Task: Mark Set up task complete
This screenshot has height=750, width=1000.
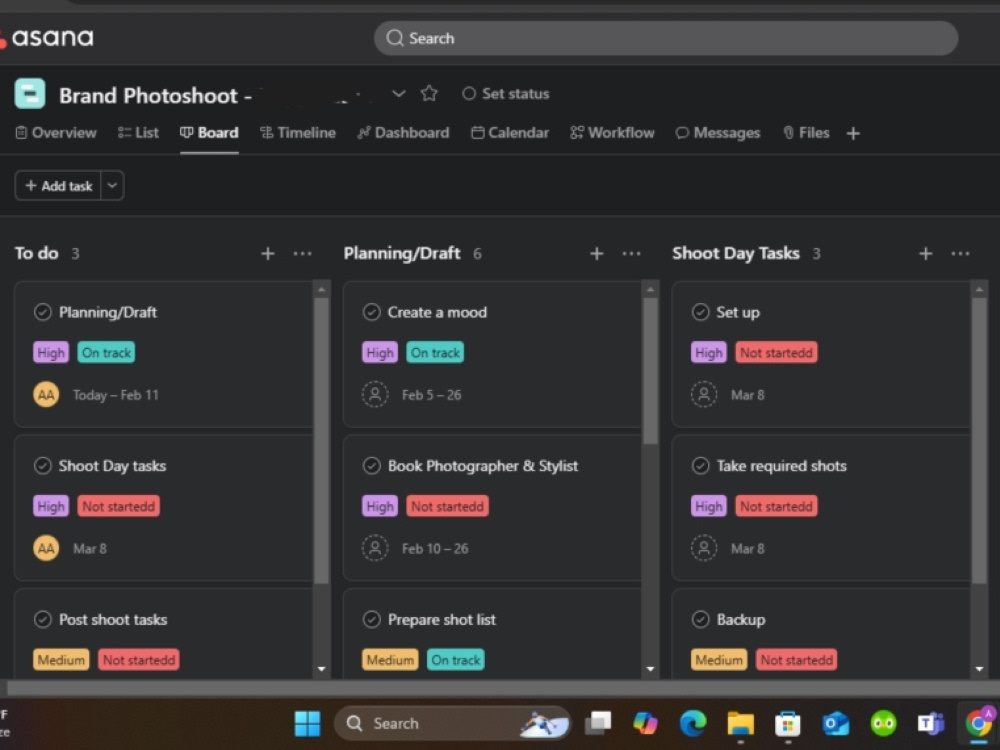Action: tap(701, 312)
